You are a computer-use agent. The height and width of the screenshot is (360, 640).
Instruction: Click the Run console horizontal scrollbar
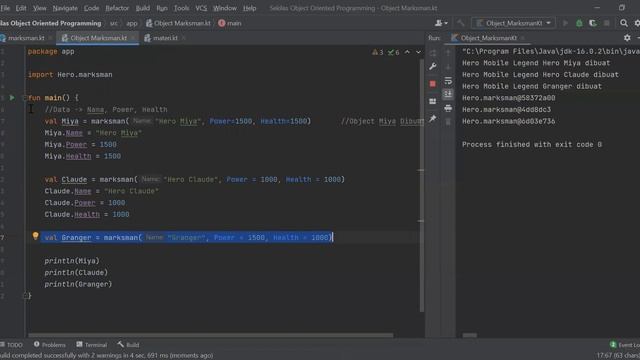click(470, 336)
